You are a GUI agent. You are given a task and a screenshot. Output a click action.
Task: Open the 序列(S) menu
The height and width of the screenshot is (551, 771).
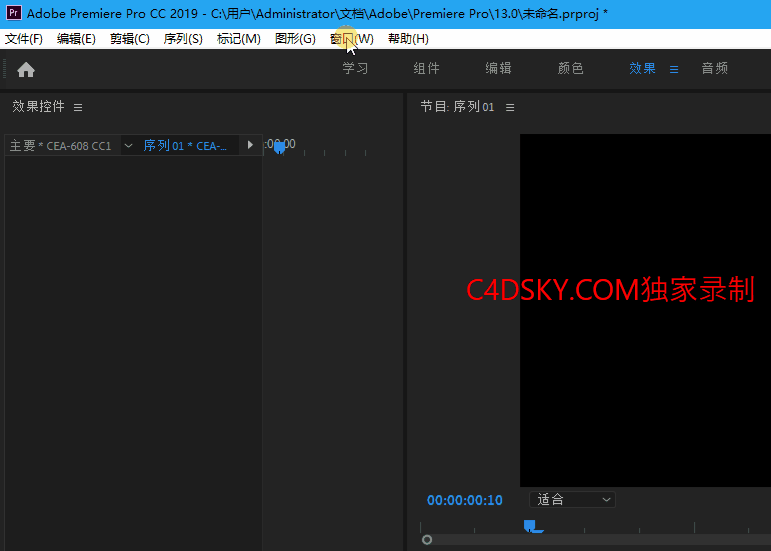[x=183, y=39]
